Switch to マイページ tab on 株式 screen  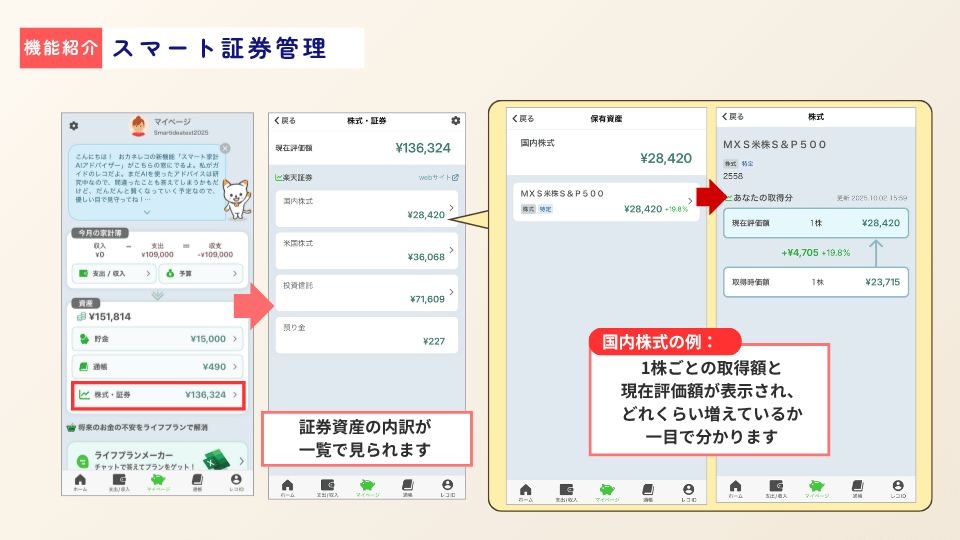pos(815,488)
